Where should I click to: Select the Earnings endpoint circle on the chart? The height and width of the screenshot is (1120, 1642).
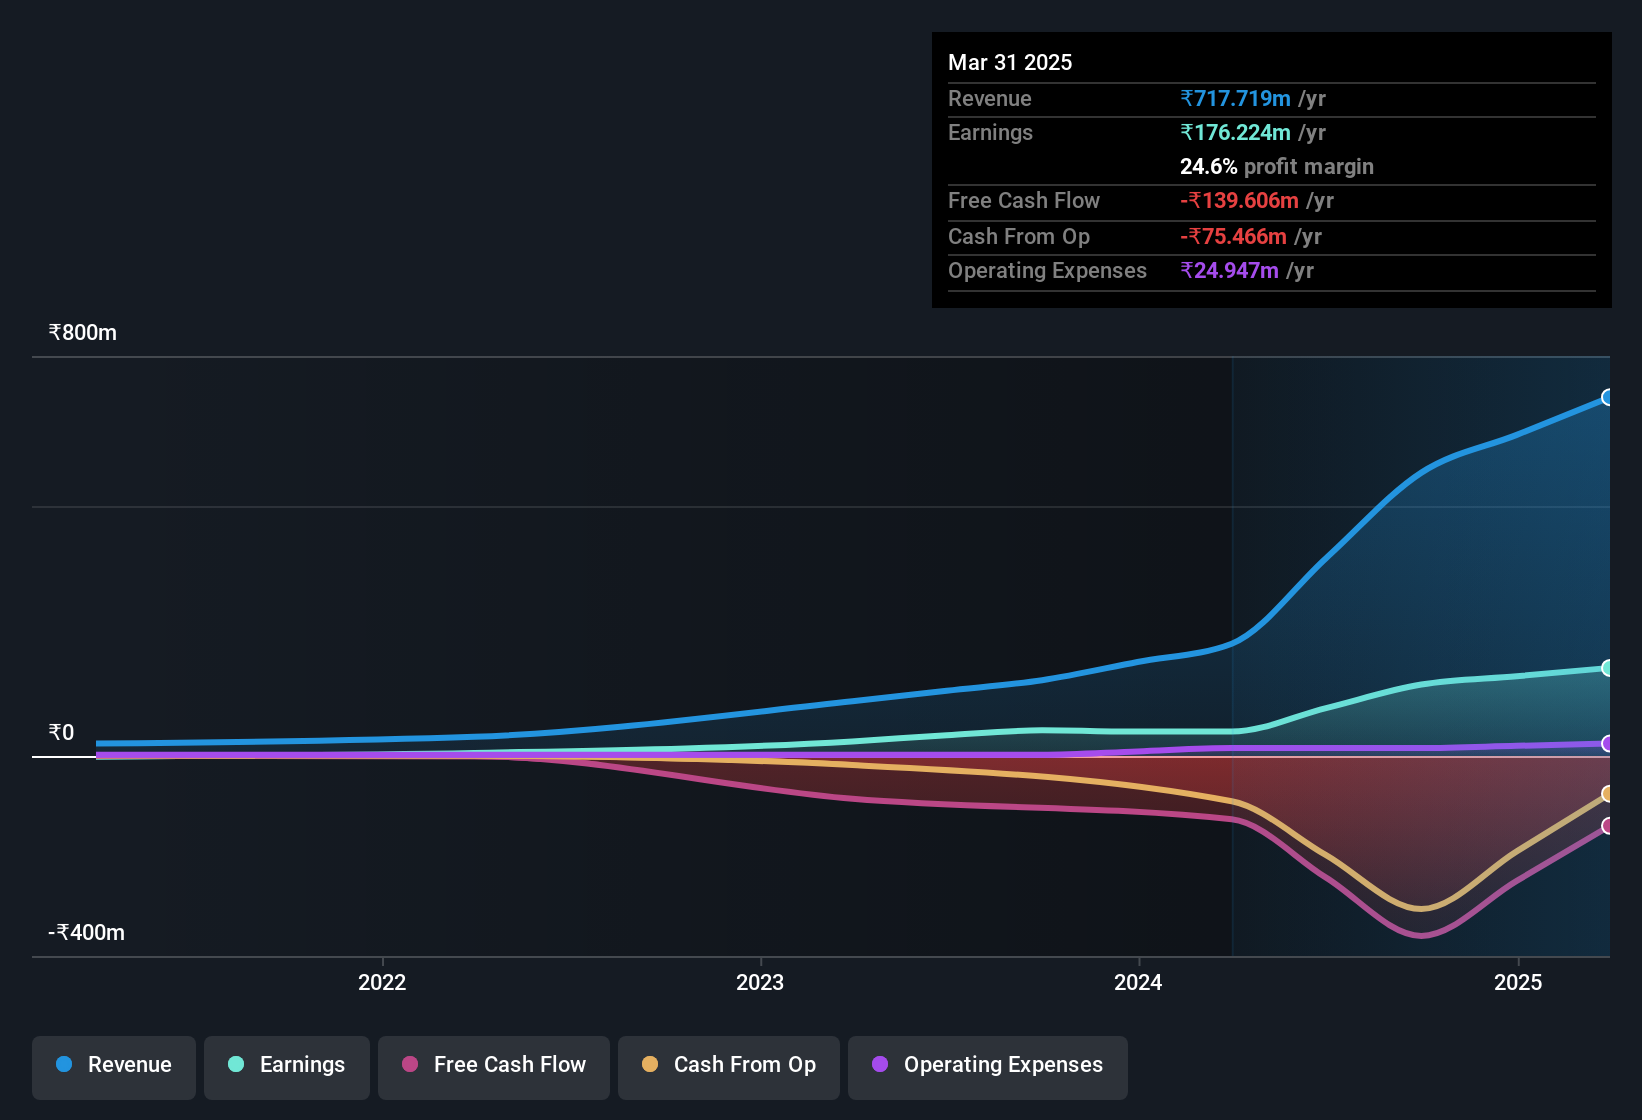1607,668
